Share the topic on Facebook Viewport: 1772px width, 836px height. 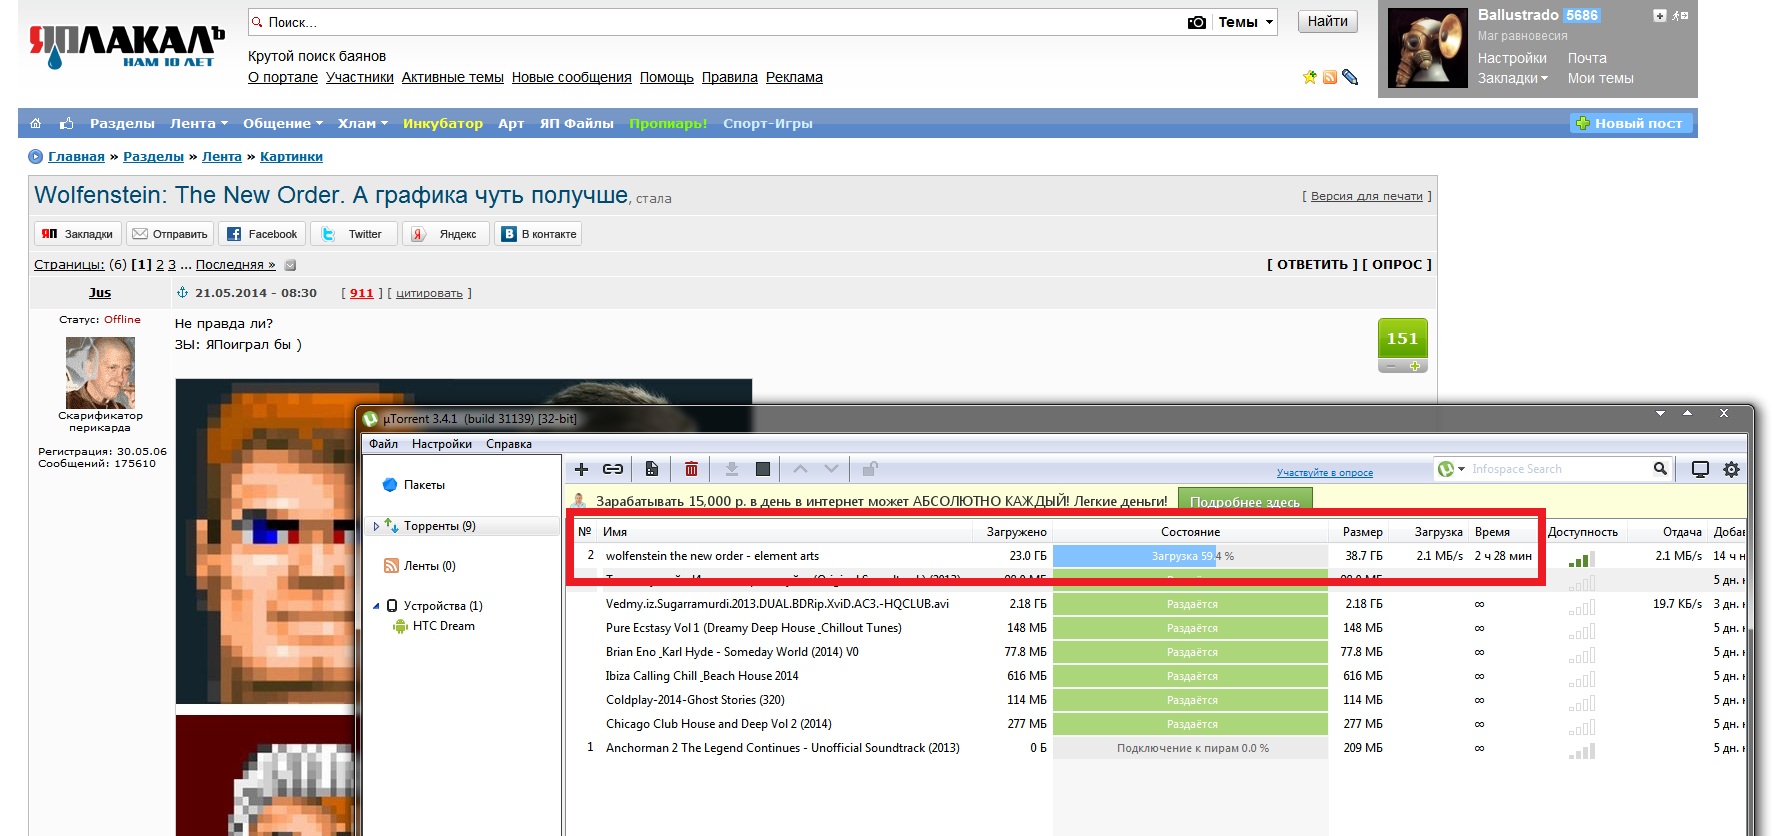tap(262, 234)
